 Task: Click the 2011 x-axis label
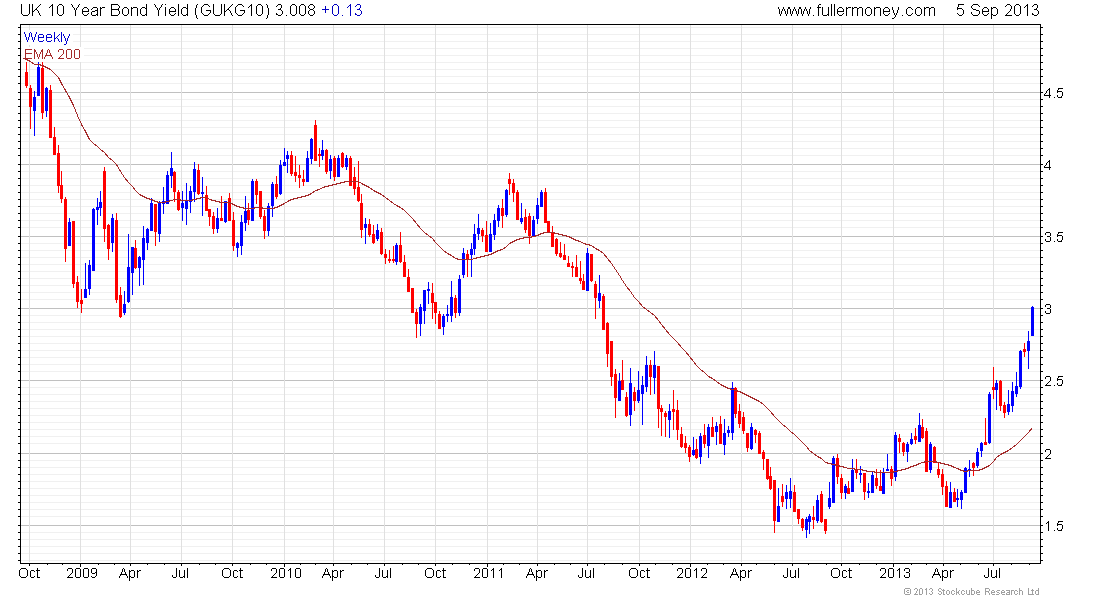(488, 573)
